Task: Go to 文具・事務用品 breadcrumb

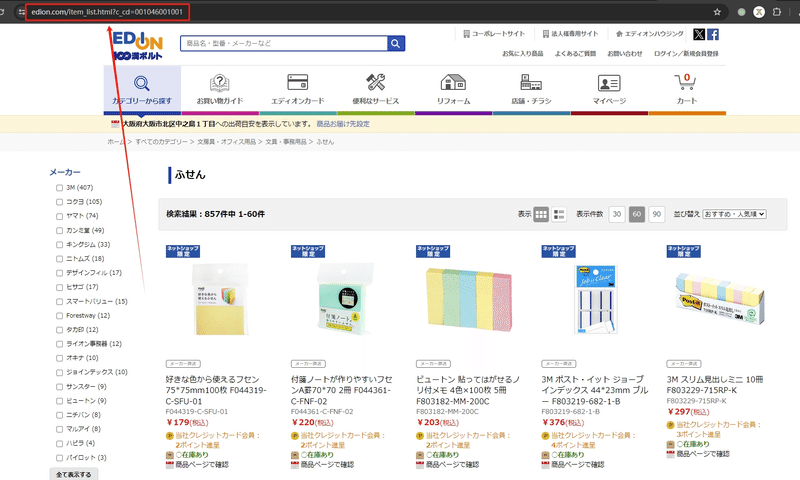Action: click(x=286, y=142)
